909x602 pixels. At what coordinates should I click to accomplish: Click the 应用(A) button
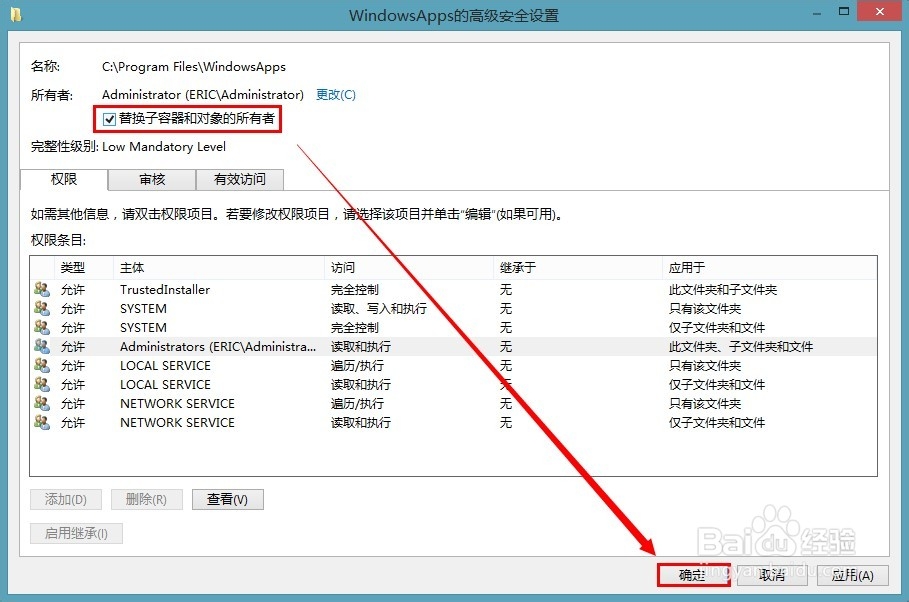point(851,574)
